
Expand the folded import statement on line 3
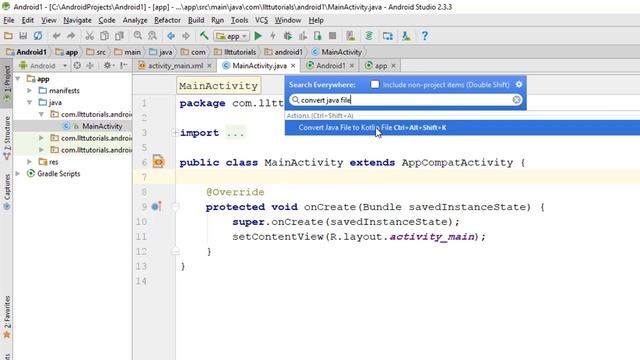pyautogui.click(x=175, y=133)
